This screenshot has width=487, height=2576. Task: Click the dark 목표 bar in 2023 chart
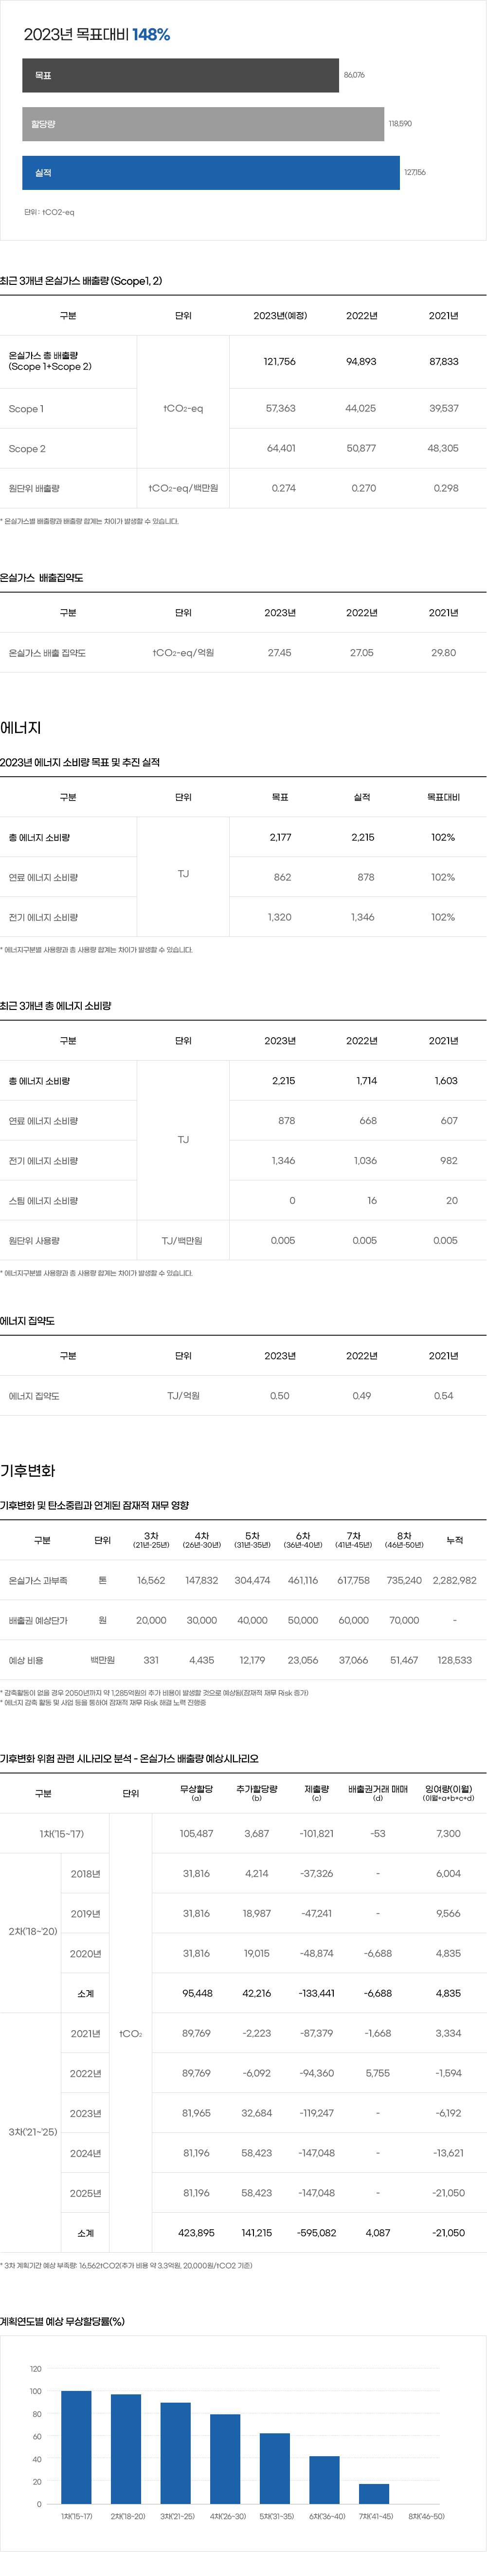180,75
